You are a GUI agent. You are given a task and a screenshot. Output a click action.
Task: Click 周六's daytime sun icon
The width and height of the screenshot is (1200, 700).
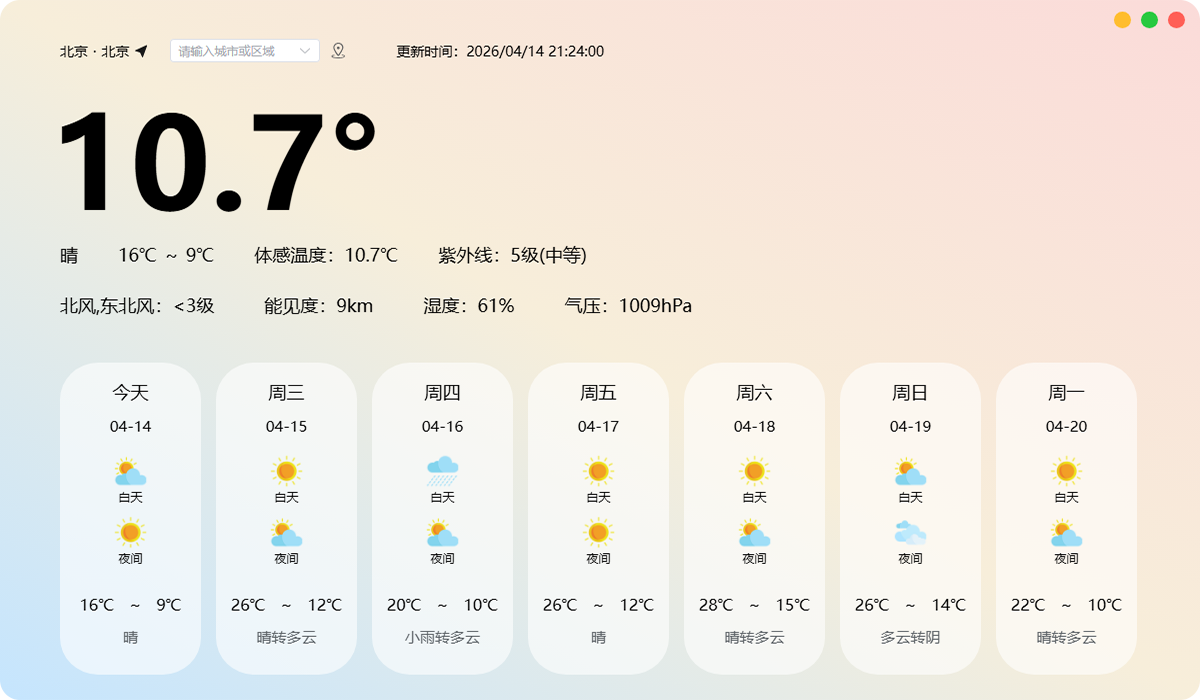tap(754, 470)
